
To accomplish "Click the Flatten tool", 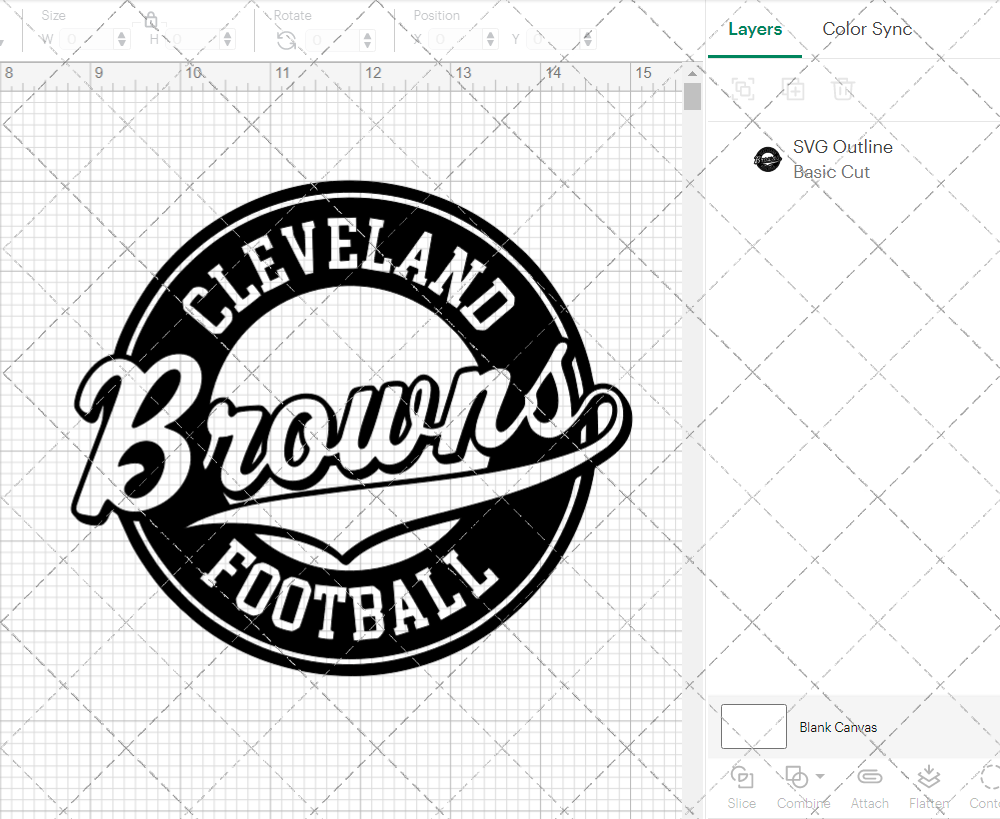I will click(929, 787).
